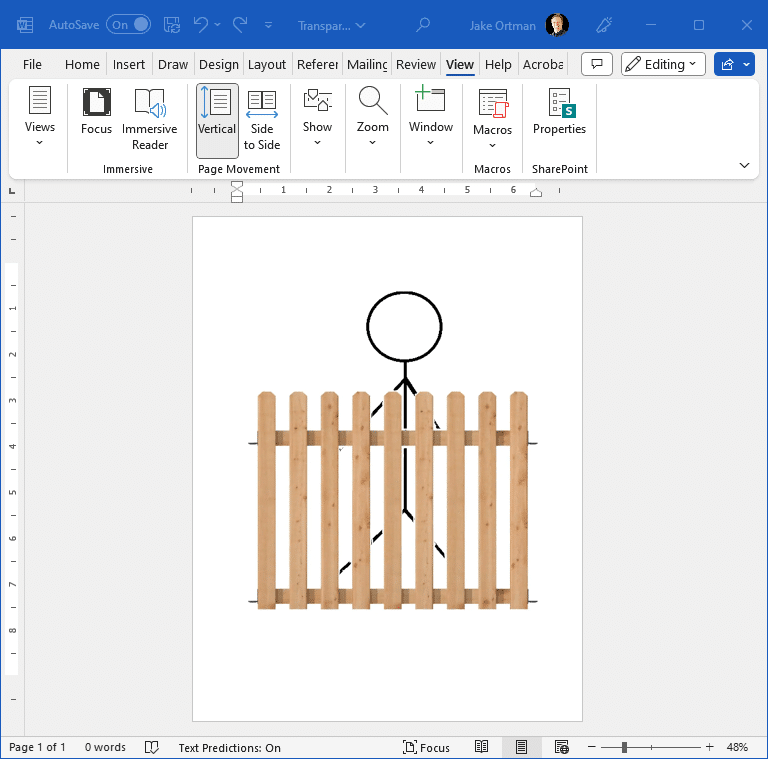
Task: Toggle the AutoSave switch off
Action: tap(129, 24)
